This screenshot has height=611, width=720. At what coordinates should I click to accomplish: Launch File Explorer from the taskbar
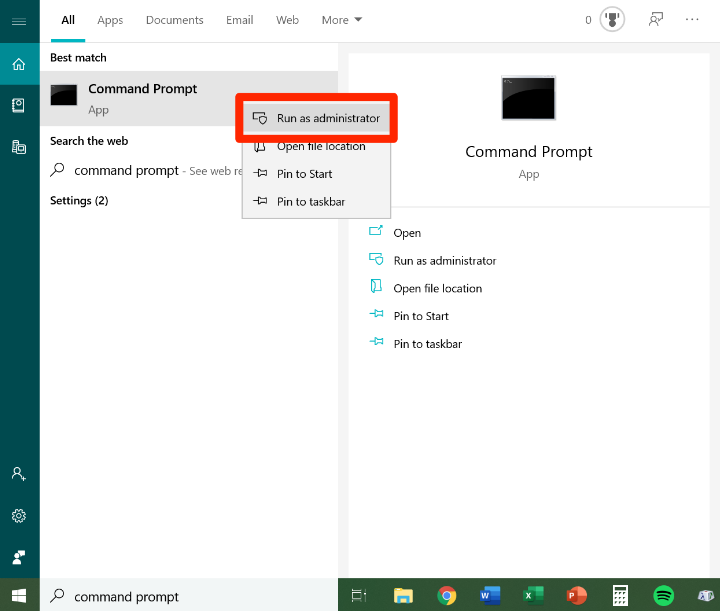(x=403, y=595)
